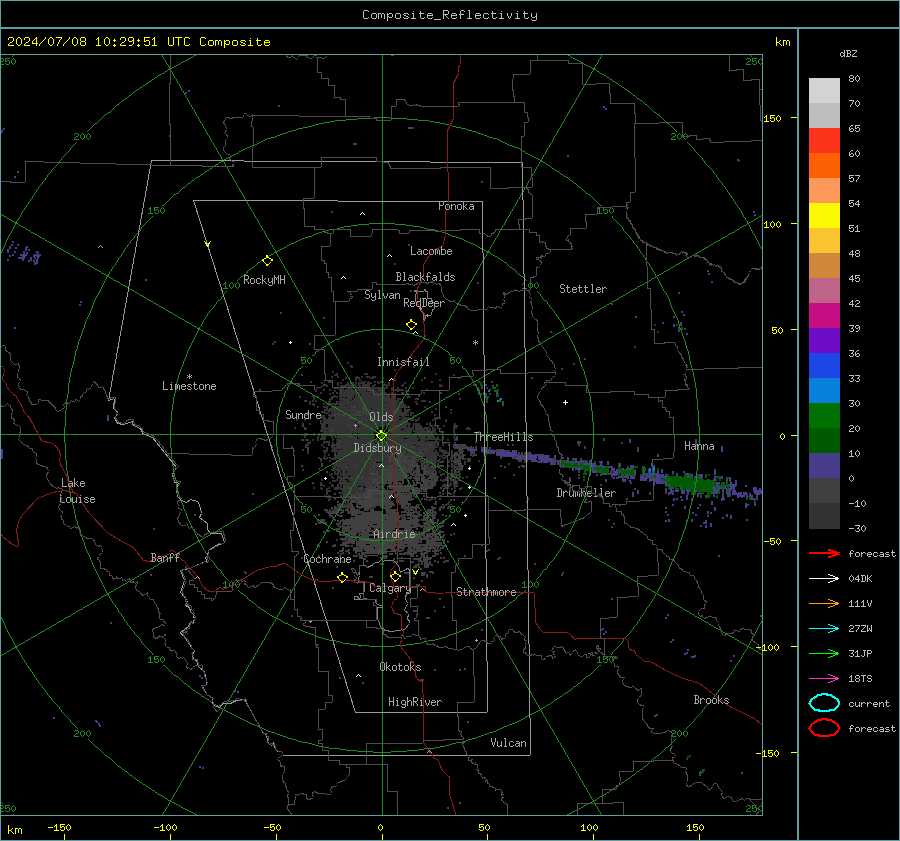Screen dimensions: 900x841
Task: Click the Hanna city label
Action: (699, 446)
